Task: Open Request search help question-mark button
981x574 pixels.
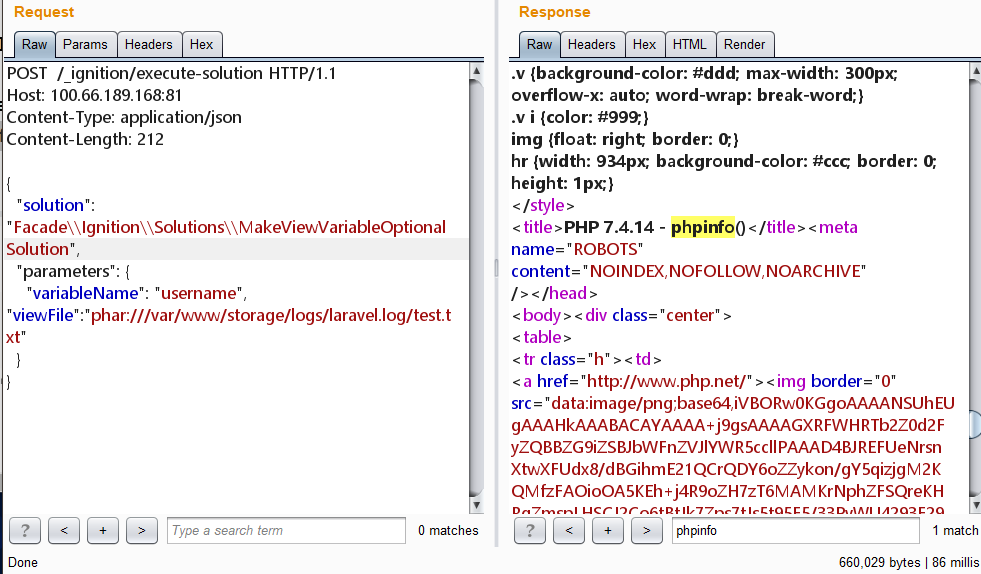Action: pos(25,531)
